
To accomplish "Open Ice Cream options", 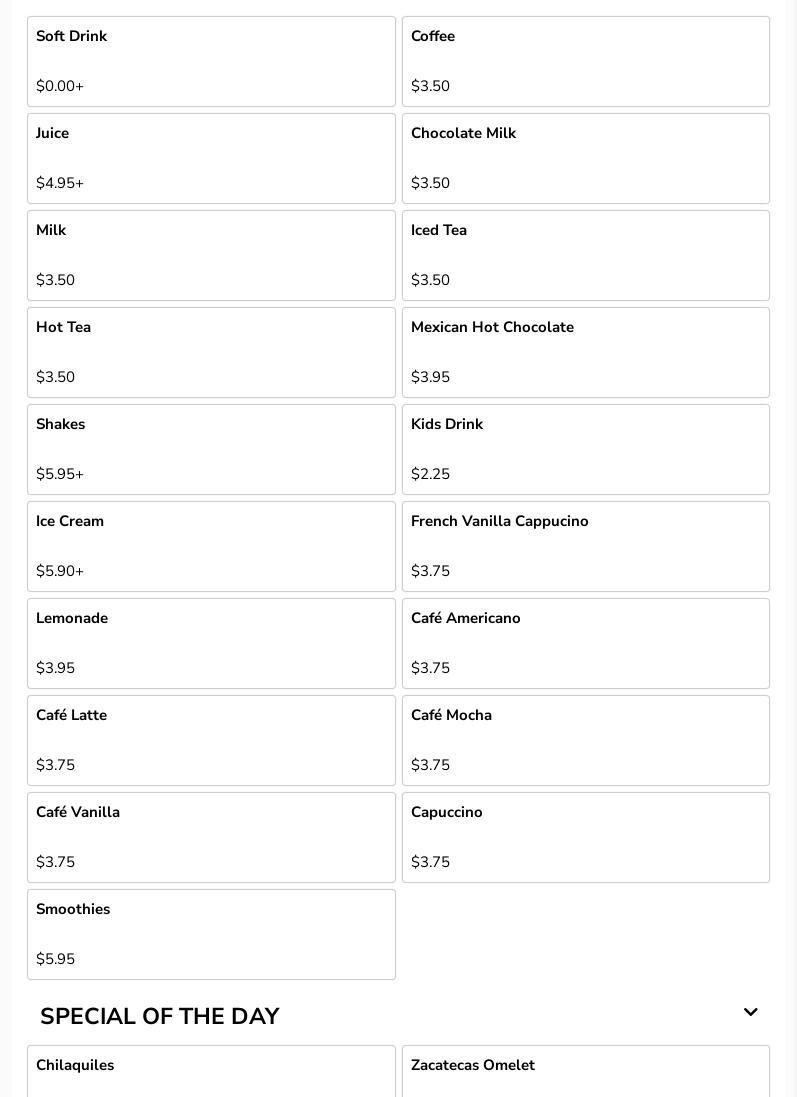I will (x=211, y=546).
